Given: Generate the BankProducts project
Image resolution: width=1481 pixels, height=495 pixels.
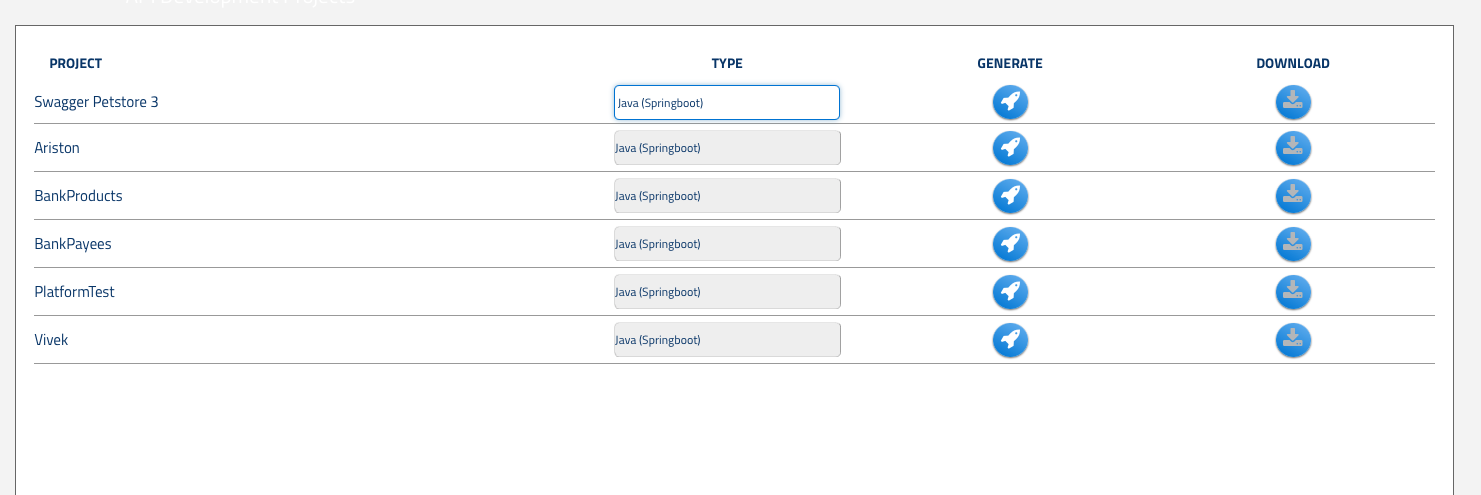Looking at the screenshot, I should pos(1010,196).
